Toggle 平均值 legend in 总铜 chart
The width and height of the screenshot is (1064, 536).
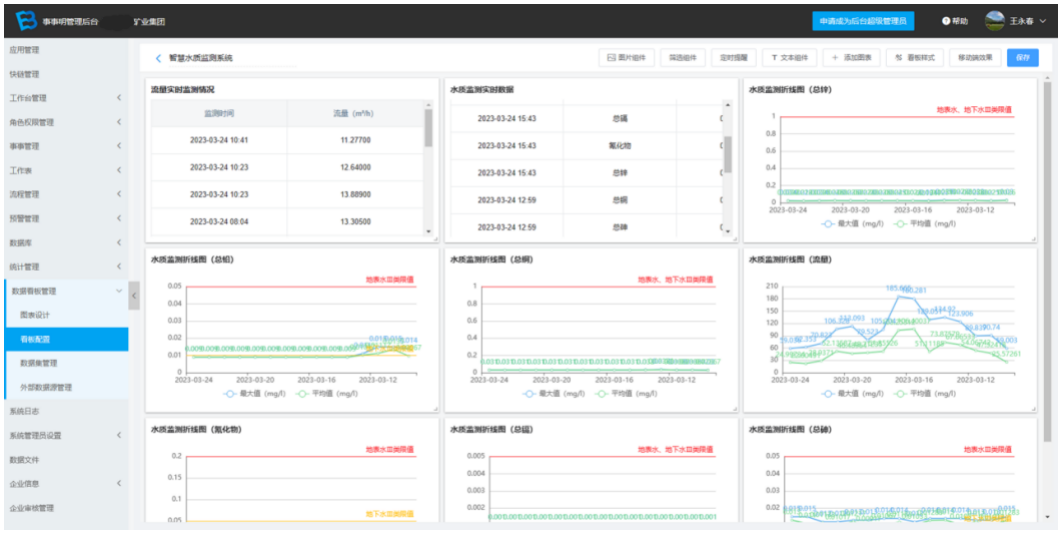(x=628, y=394)
